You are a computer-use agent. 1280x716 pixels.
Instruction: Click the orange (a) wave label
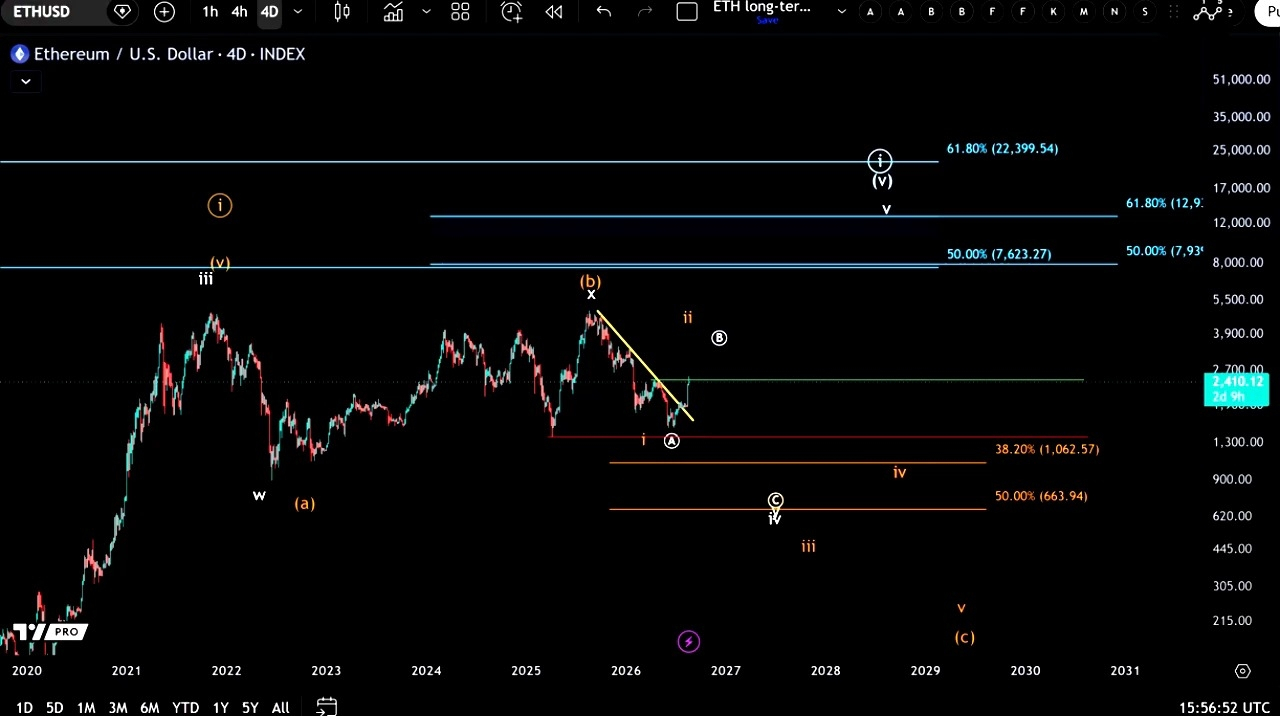pyautogui.click(x=304, y=503)
